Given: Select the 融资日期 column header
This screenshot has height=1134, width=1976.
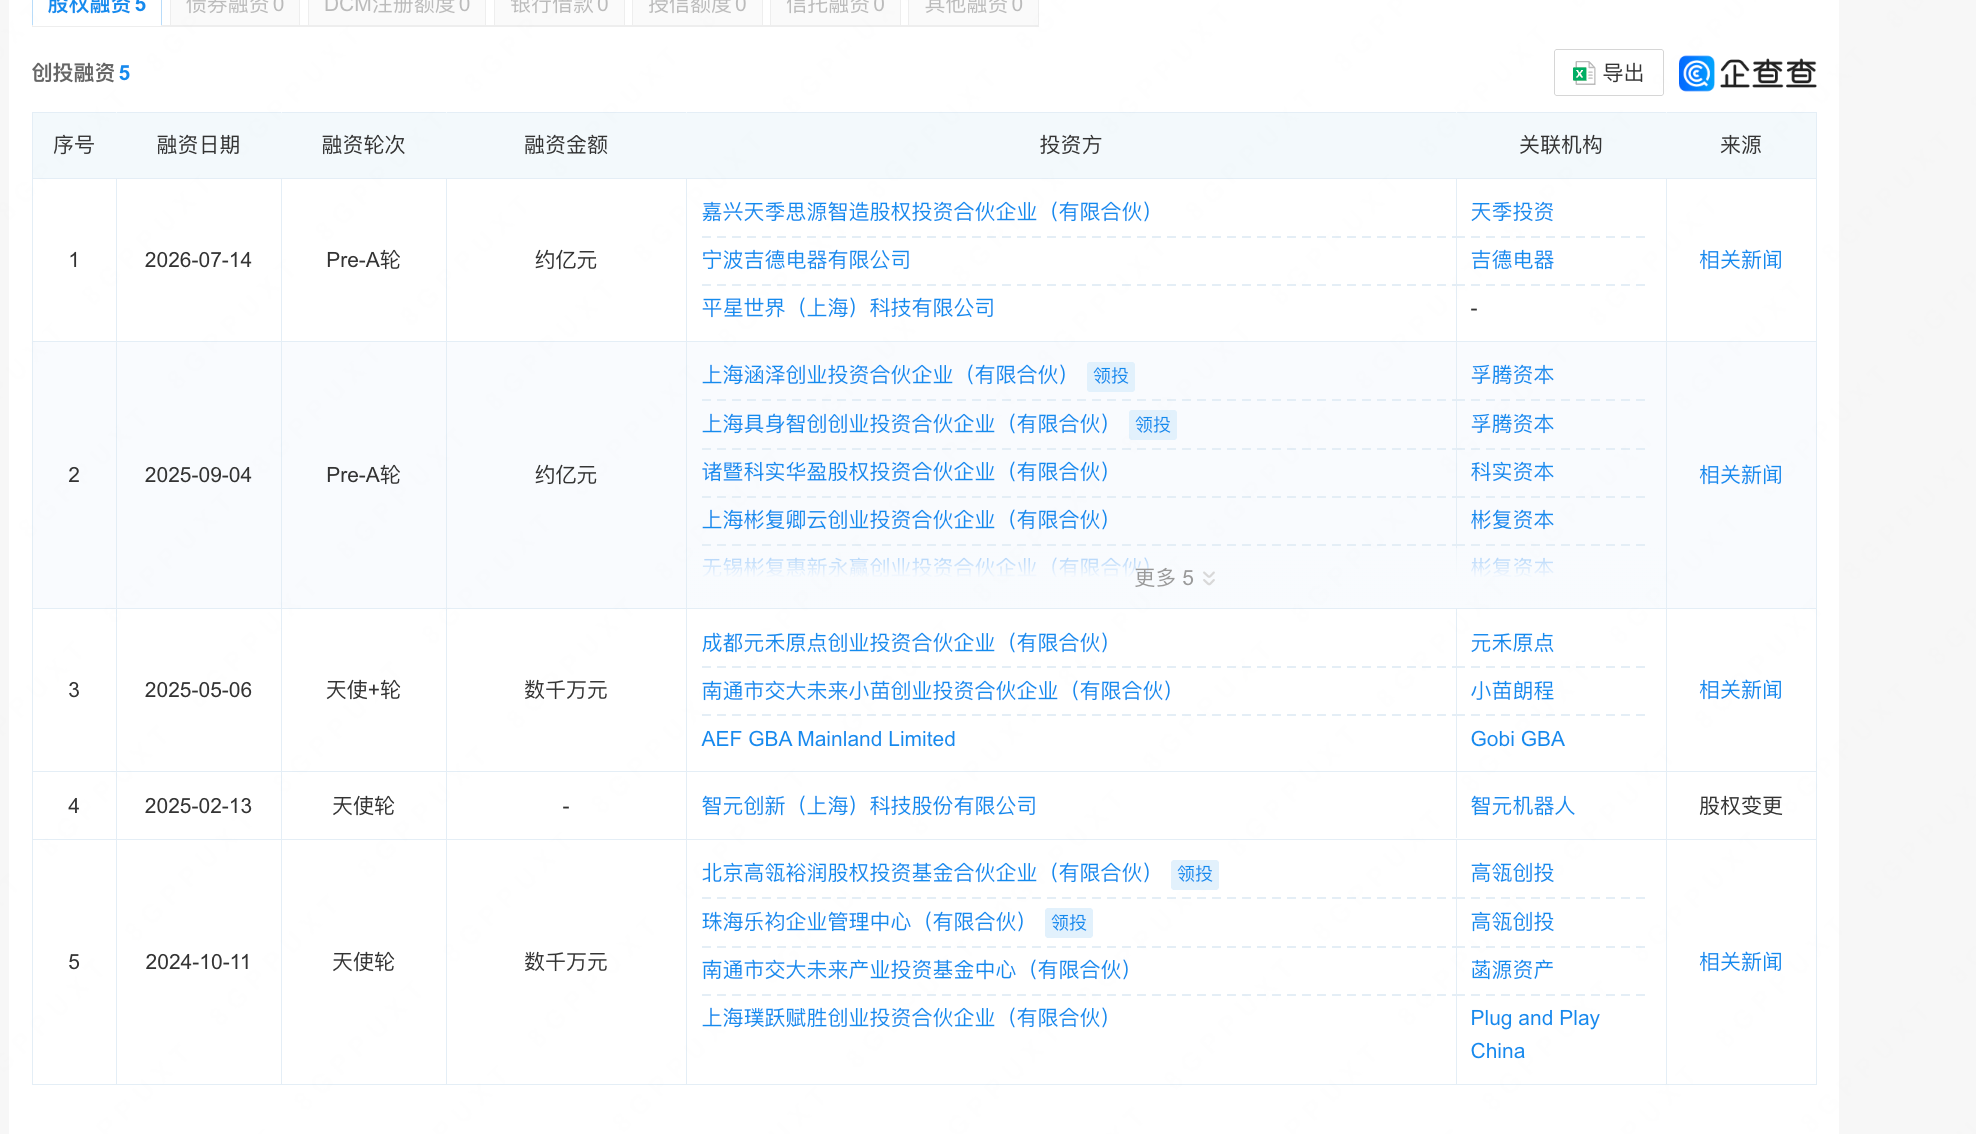Looking at the screenshot, I should [x=198, y=145].
